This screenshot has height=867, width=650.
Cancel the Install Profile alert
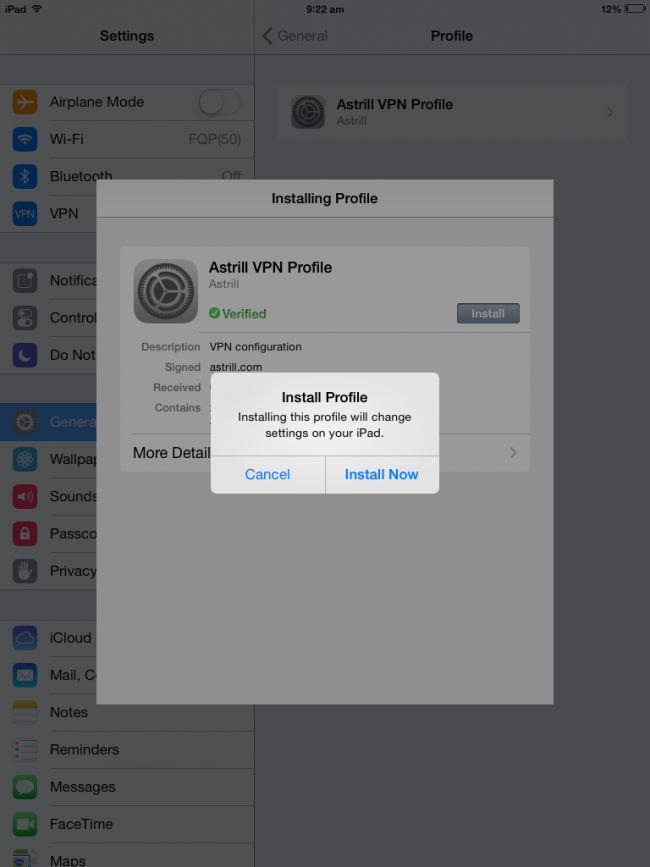pyautogui.click(x=268, y=474)
